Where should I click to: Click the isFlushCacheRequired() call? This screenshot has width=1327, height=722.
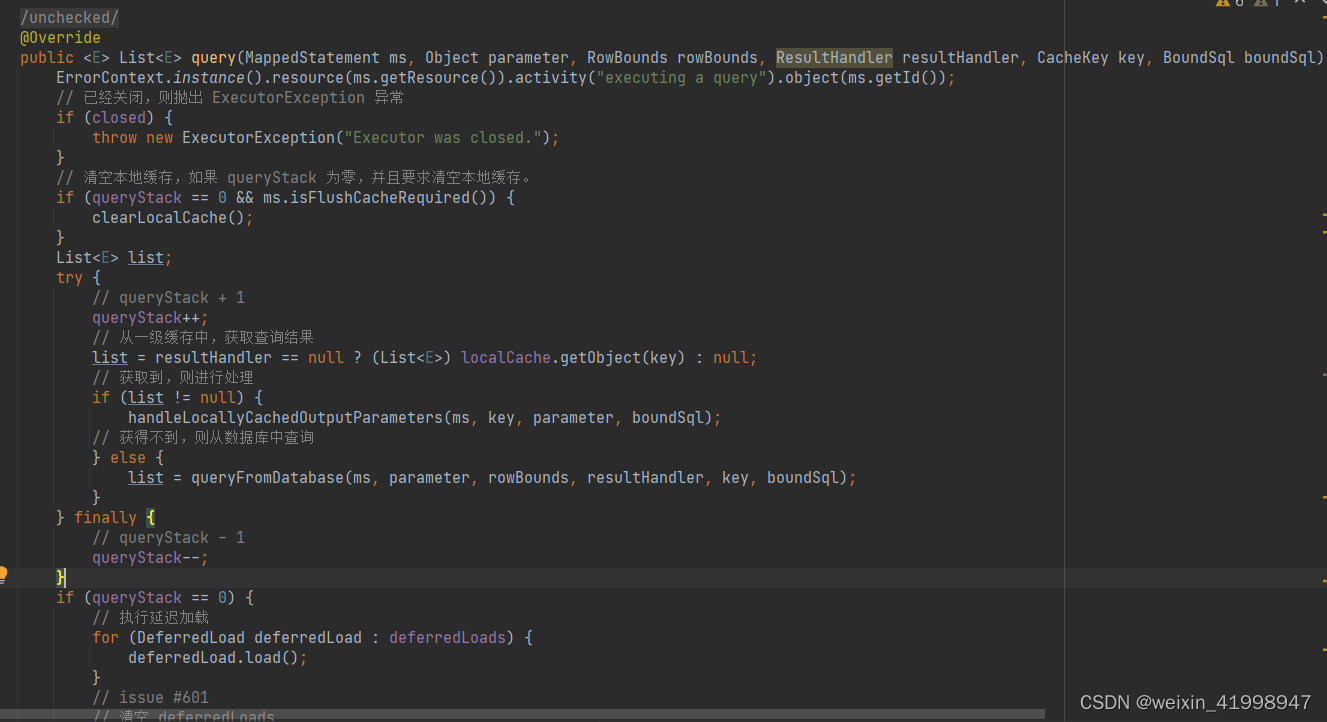coord(389,198)
